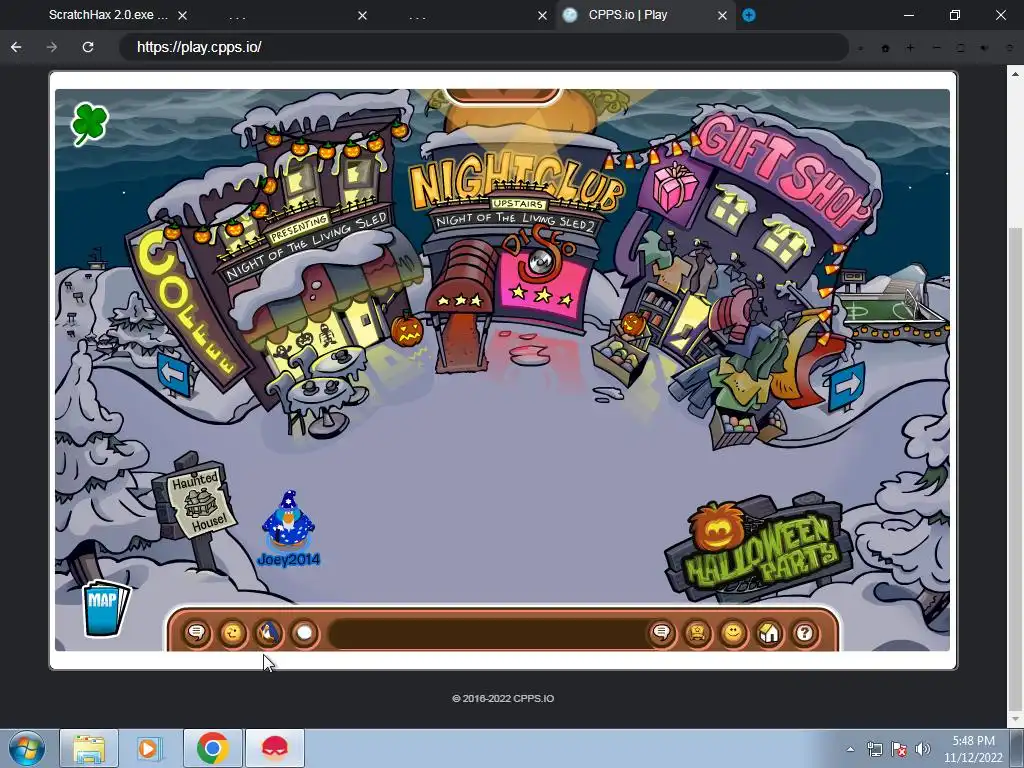Throw a snowball with the snowball button
This screenshot has height=768, width=1024.
[x=304, y=633]
